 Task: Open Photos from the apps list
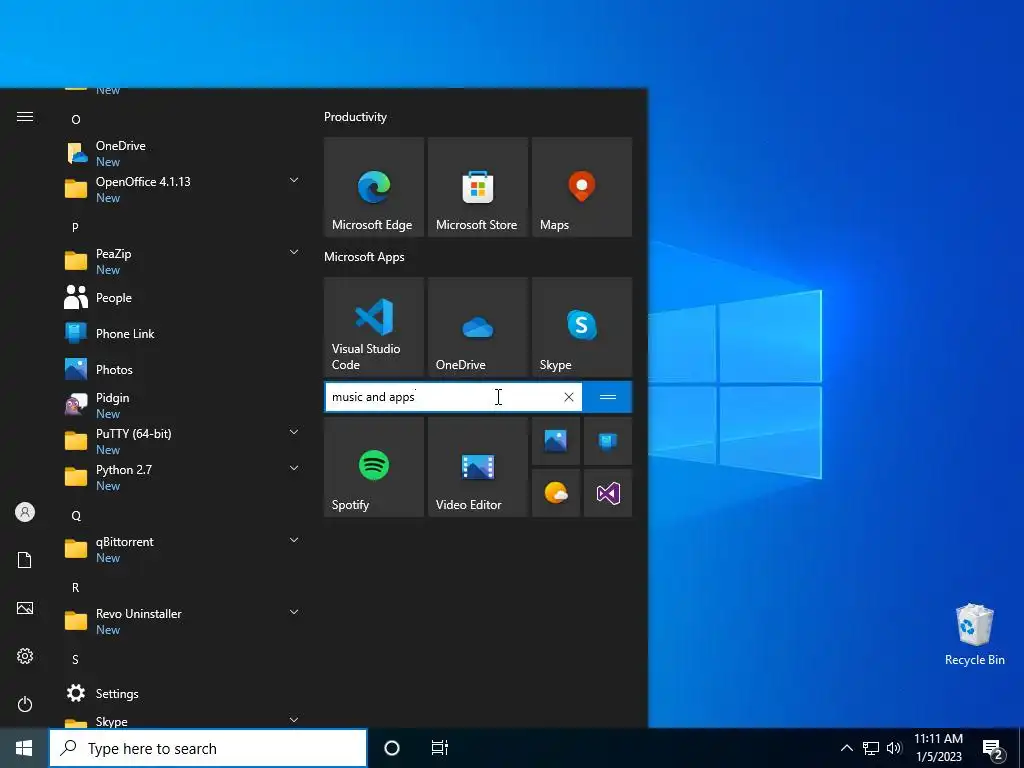[x=183, y=370]
